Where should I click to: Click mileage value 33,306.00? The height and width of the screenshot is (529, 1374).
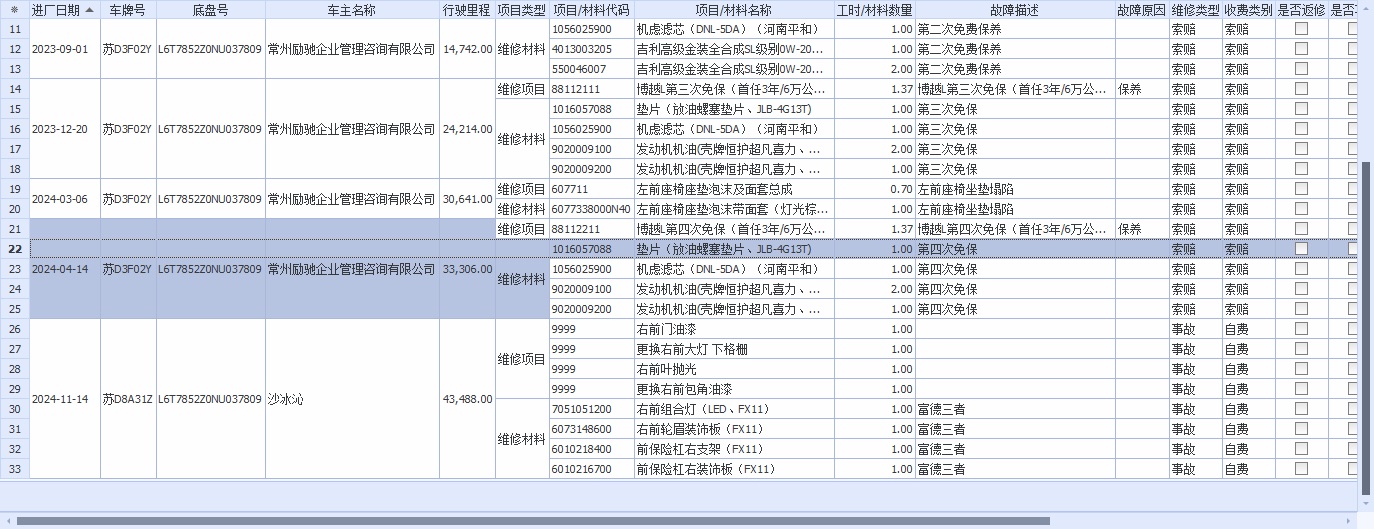(467, 269)
